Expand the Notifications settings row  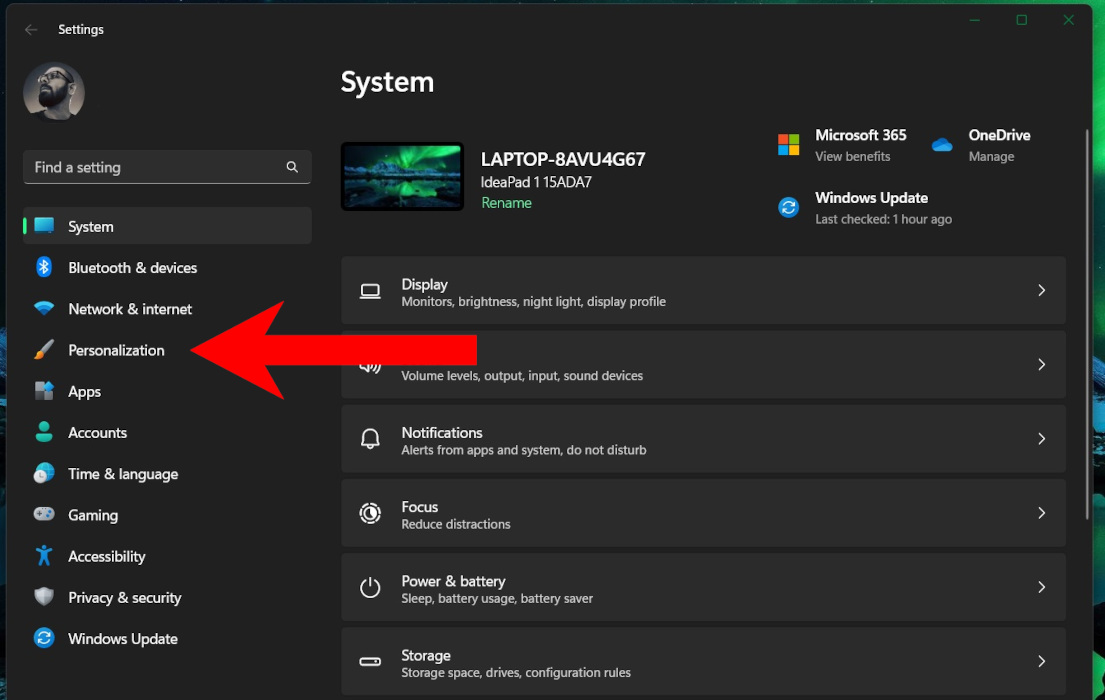coord(1041,438)
